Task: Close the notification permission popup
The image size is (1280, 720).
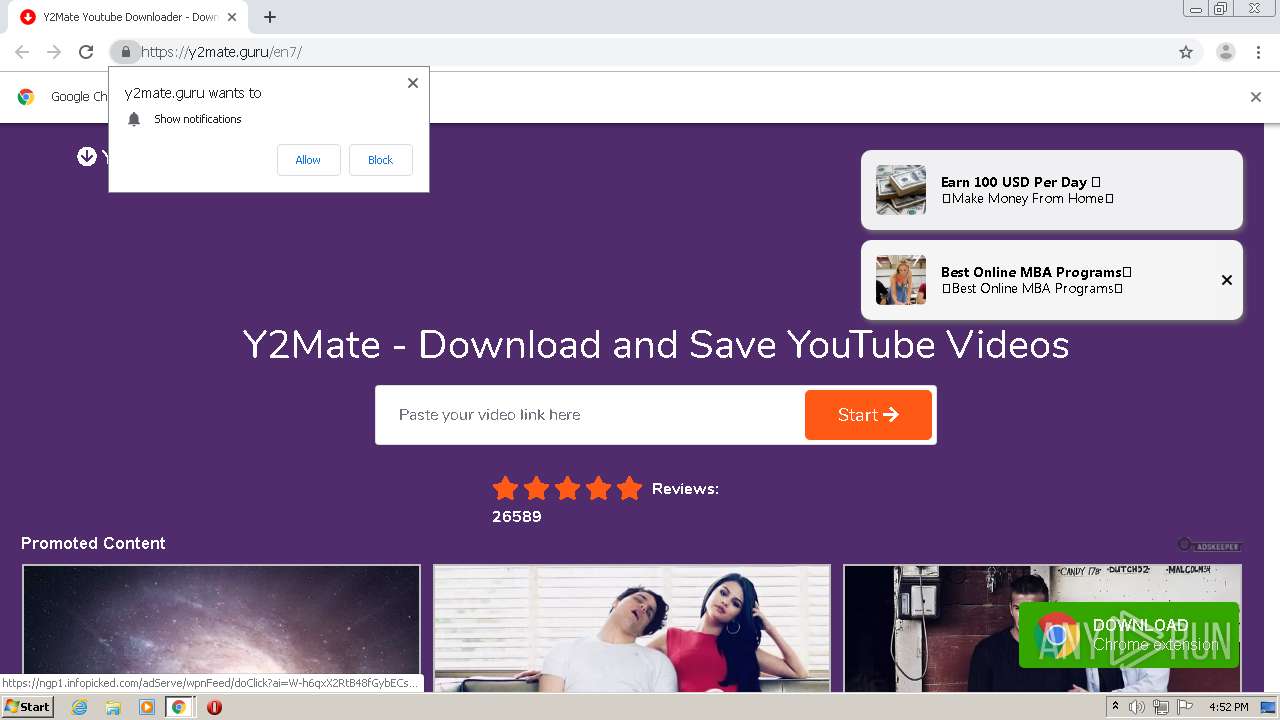Action: click(x=413, y=83)
